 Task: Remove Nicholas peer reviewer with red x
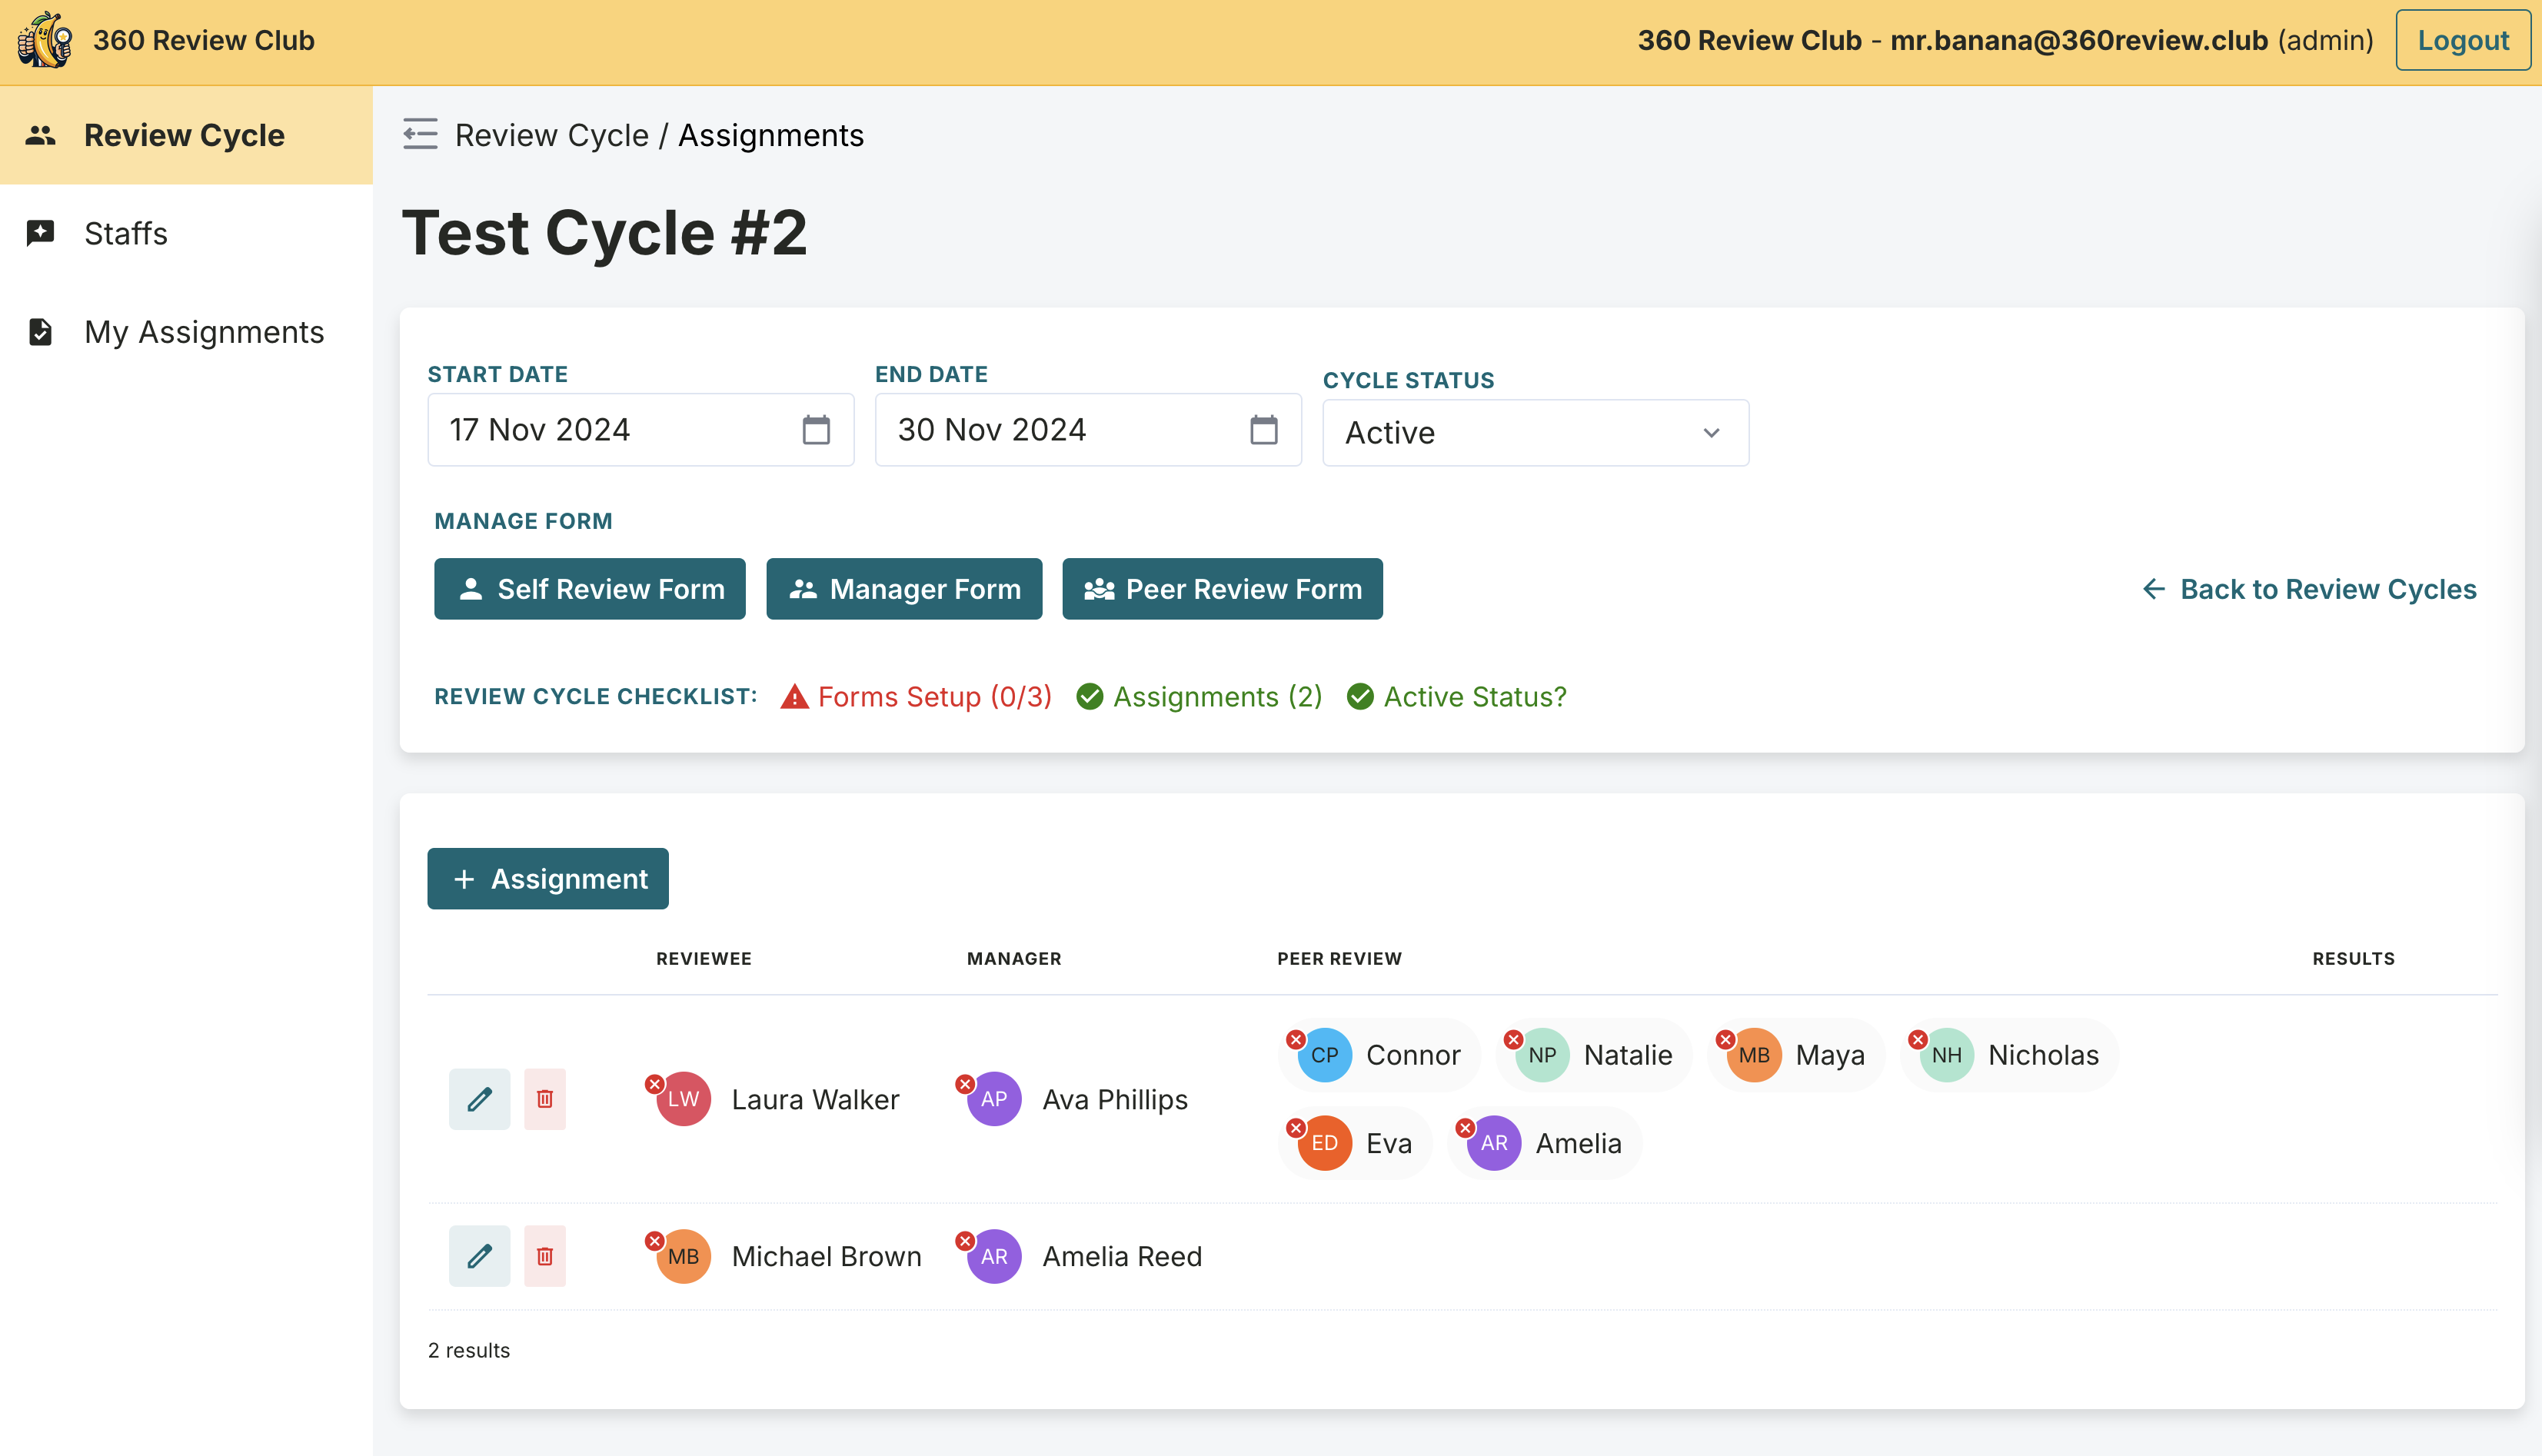tap(1917, 1040)
